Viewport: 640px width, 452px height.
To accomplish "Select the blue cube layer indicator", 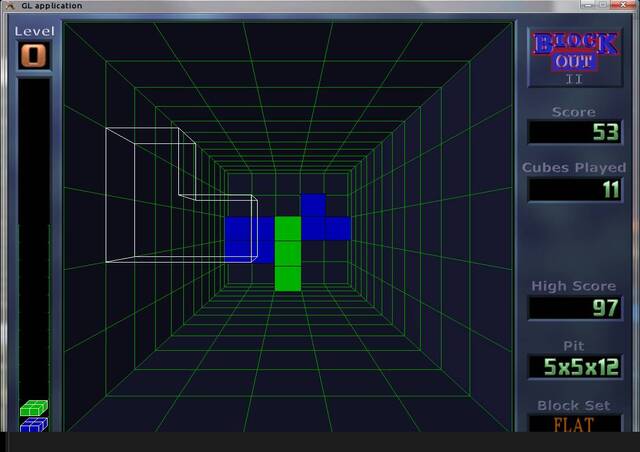I will [x=34, y=425].
